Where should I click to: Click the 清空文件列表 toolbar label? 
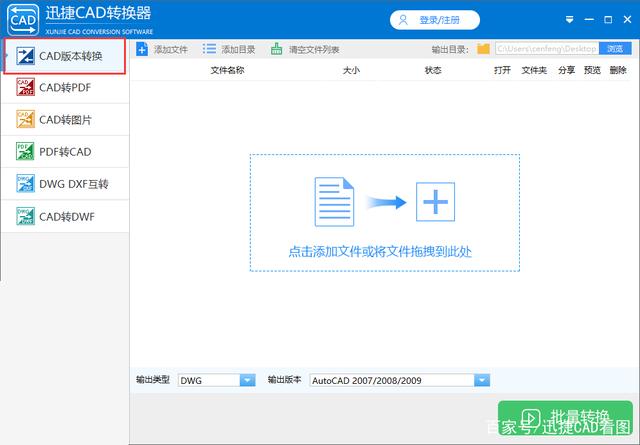(x=314, y=50)
